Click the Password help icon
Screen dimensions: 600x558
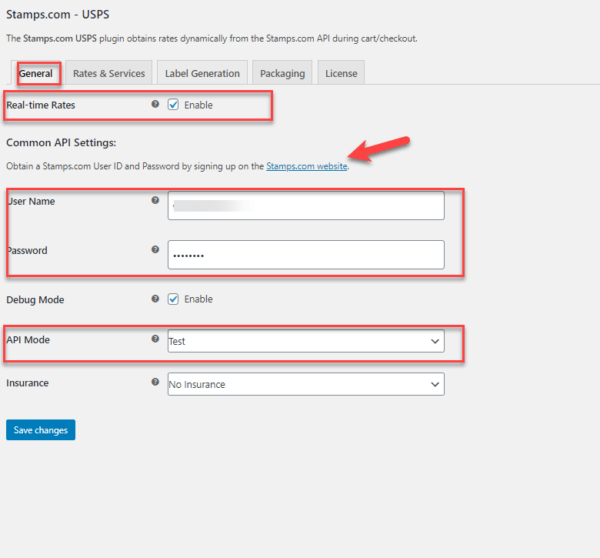tap(155, 250)
